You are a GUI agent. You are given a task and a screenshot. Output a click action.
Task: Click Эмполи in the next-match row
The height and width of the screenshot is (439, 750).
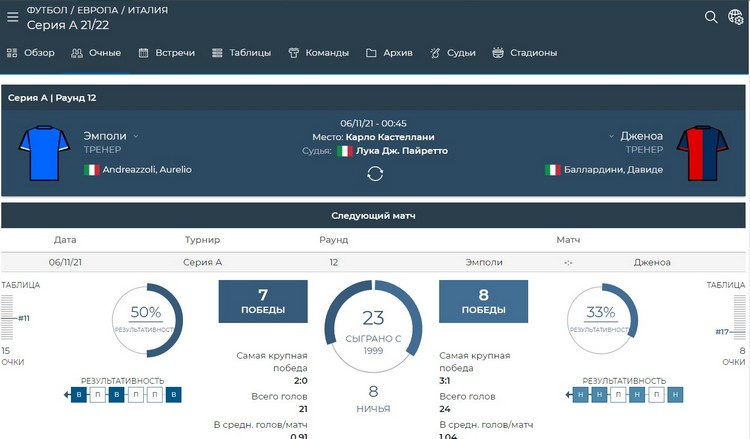click(484, 262)
